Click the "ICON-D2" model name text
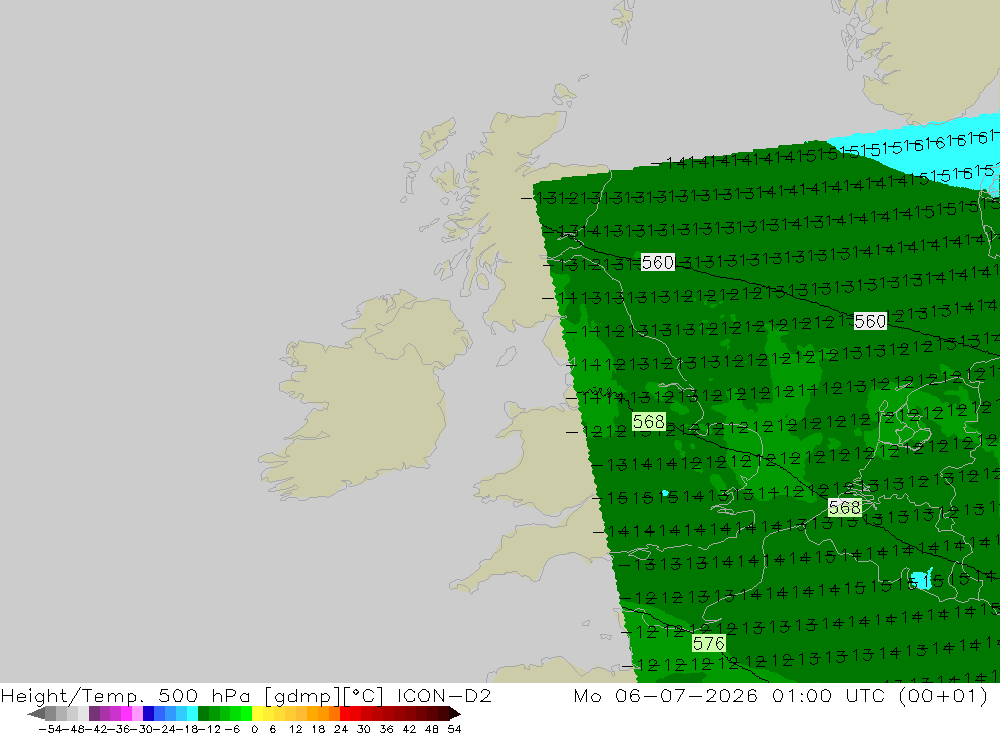 pos(444,695)
